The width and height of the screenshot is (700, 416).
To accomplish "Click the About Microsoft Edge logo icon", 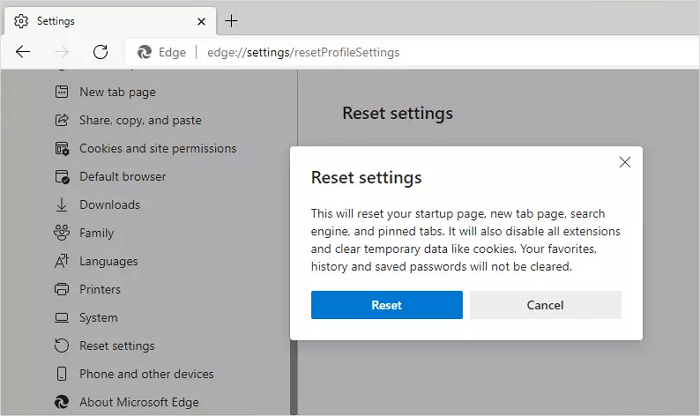I will (x=60, y=402).
